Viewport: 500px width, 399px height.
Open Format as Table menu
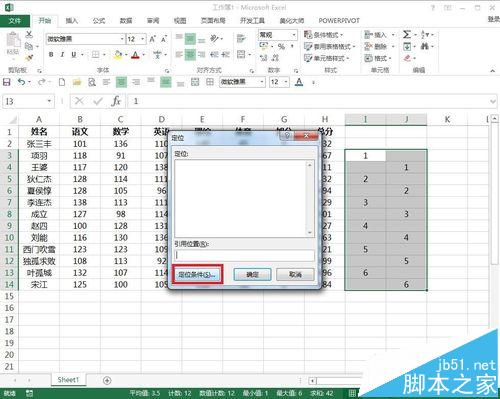coord(329,46)
